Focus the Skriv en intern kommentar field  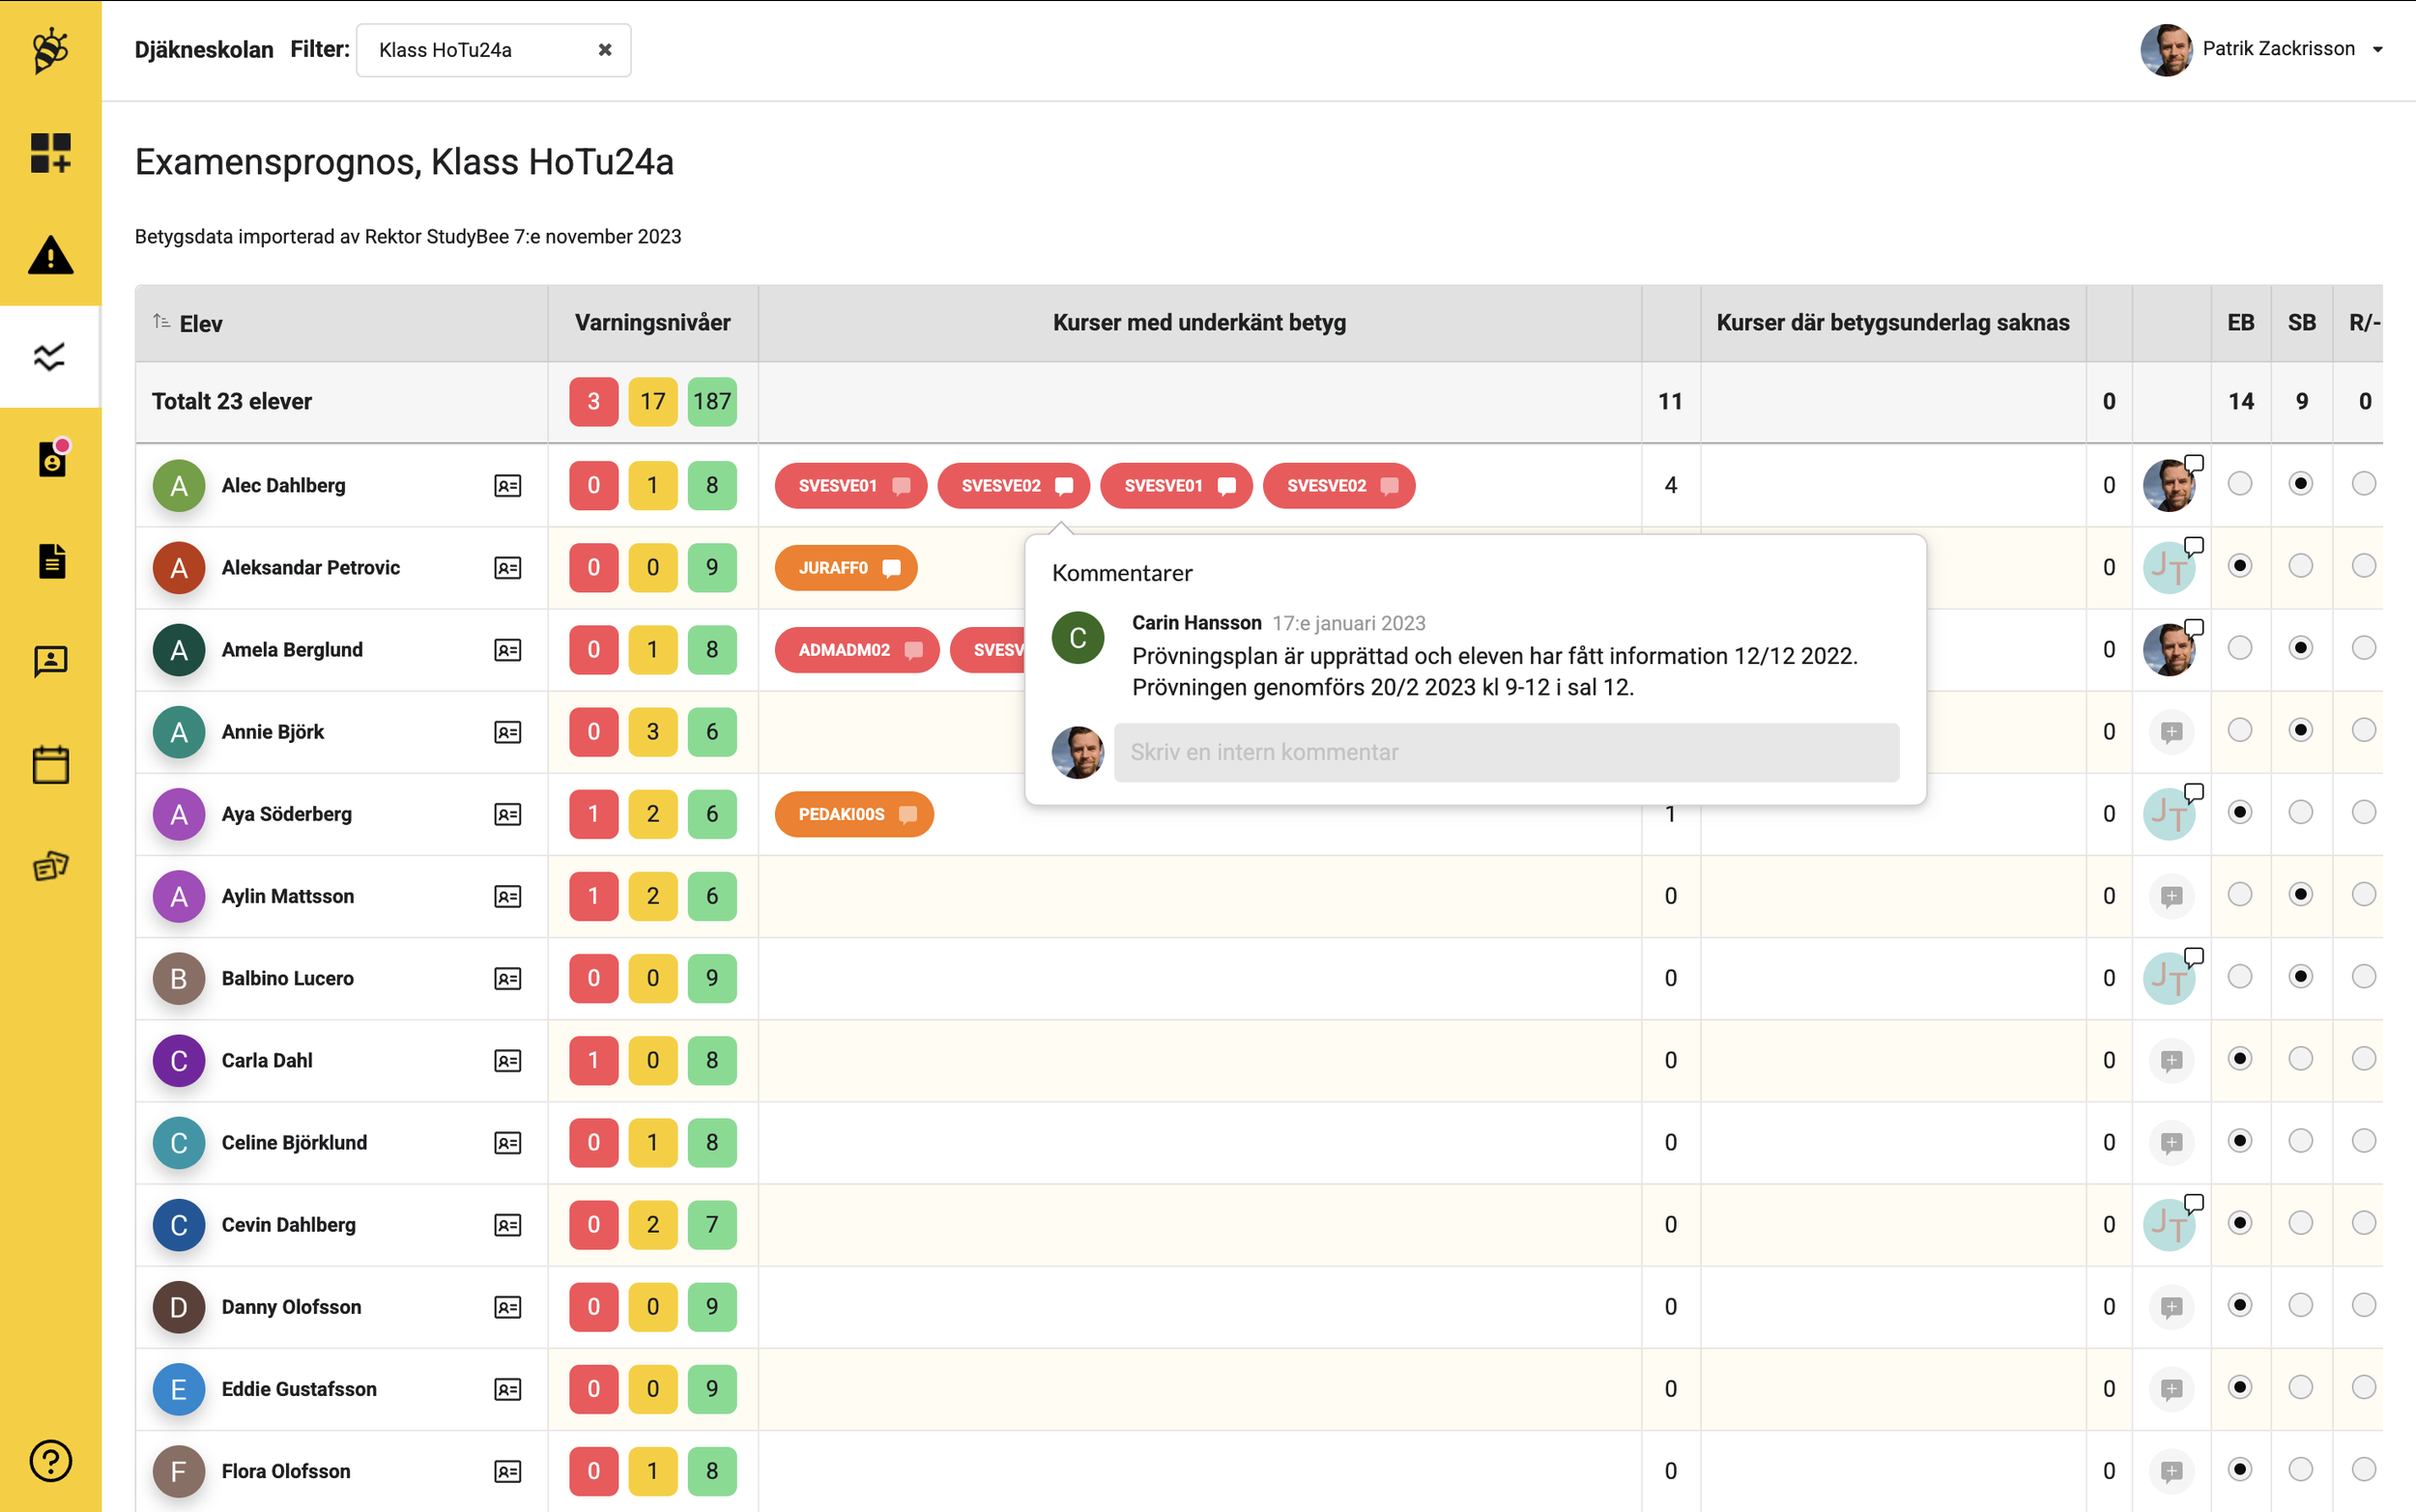click(1506, 752)
